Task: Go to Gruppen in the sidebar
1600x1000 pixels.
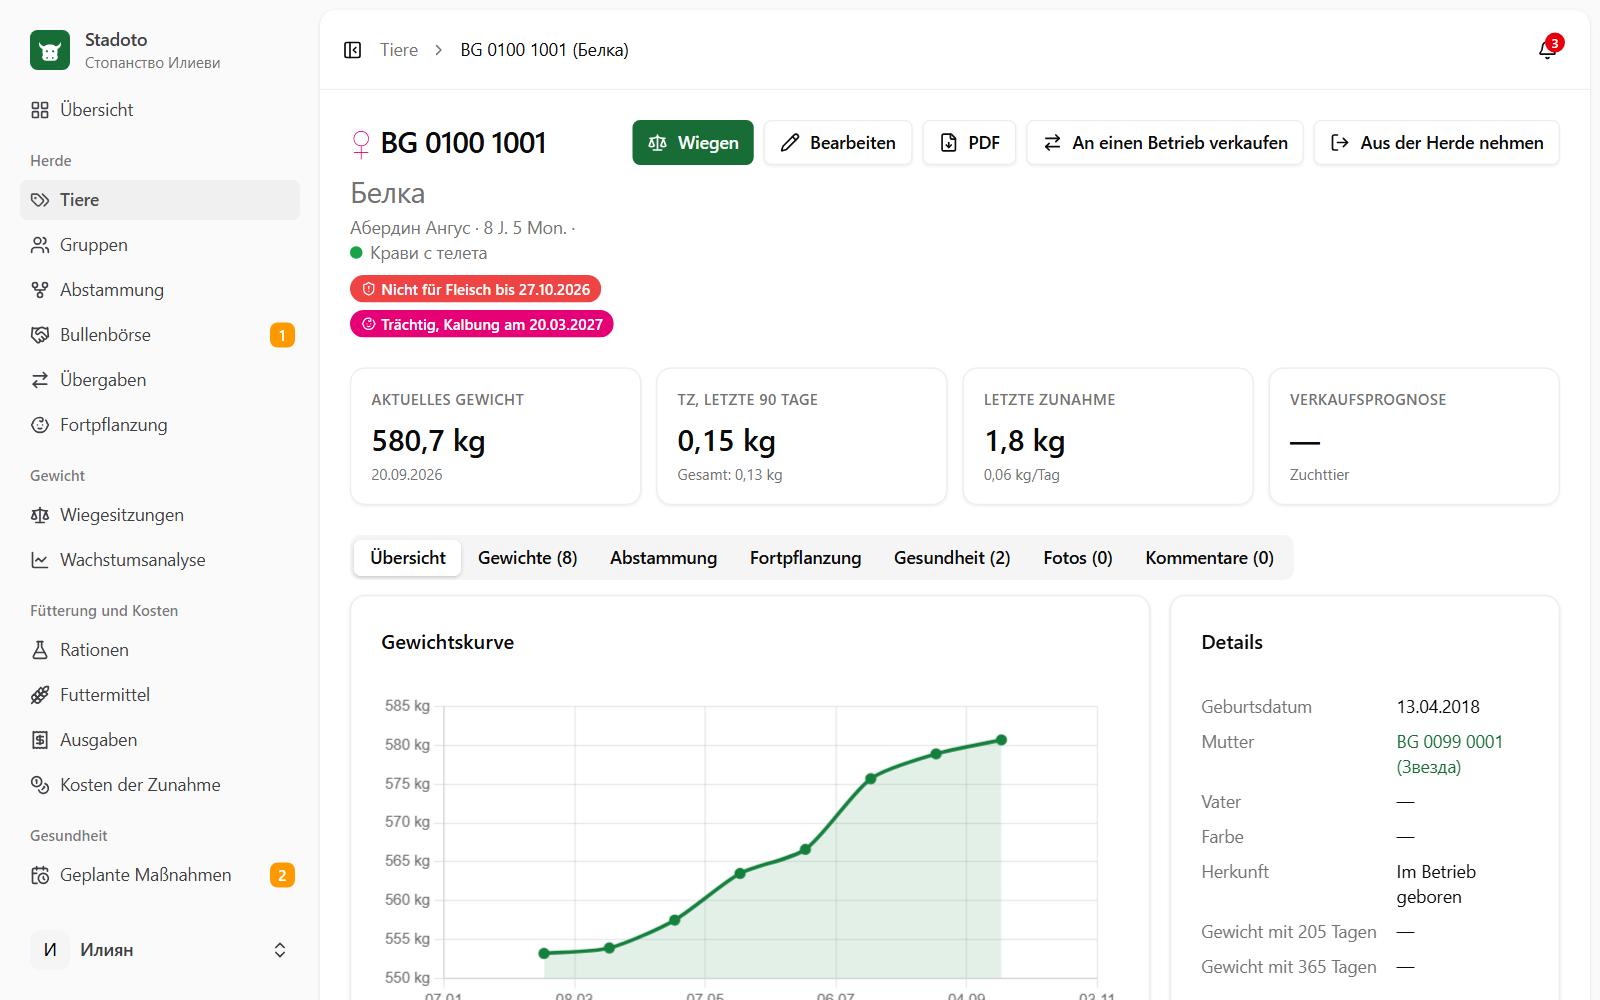Action: (x=160, y=245)
